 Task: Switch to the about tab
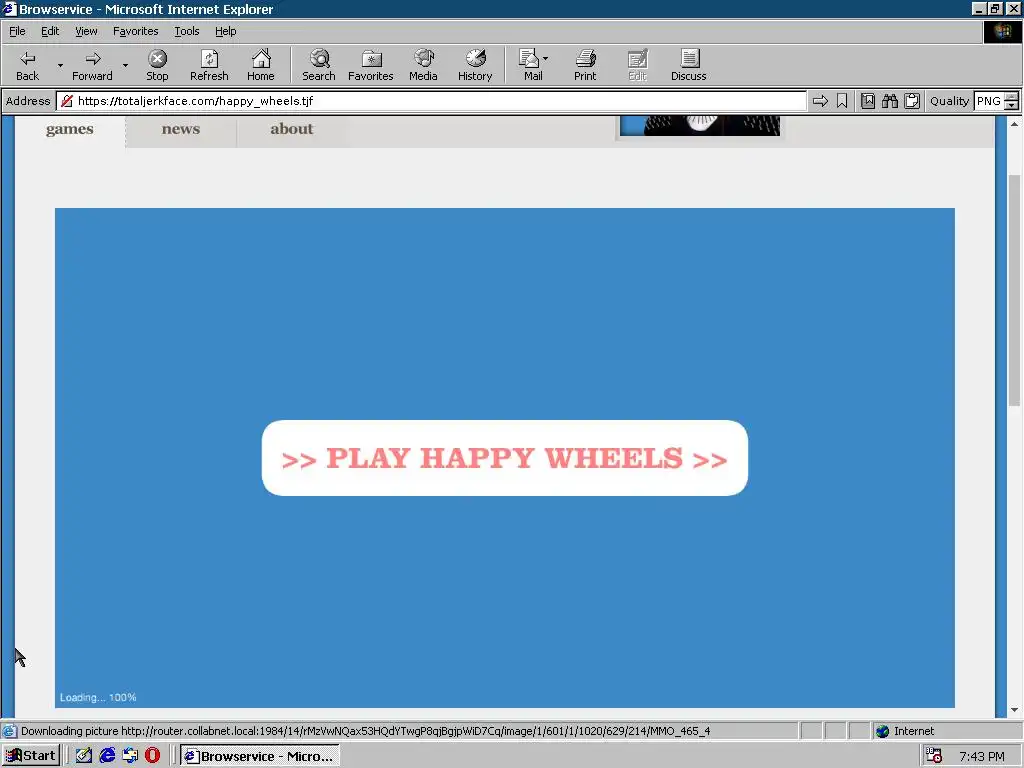292,129
